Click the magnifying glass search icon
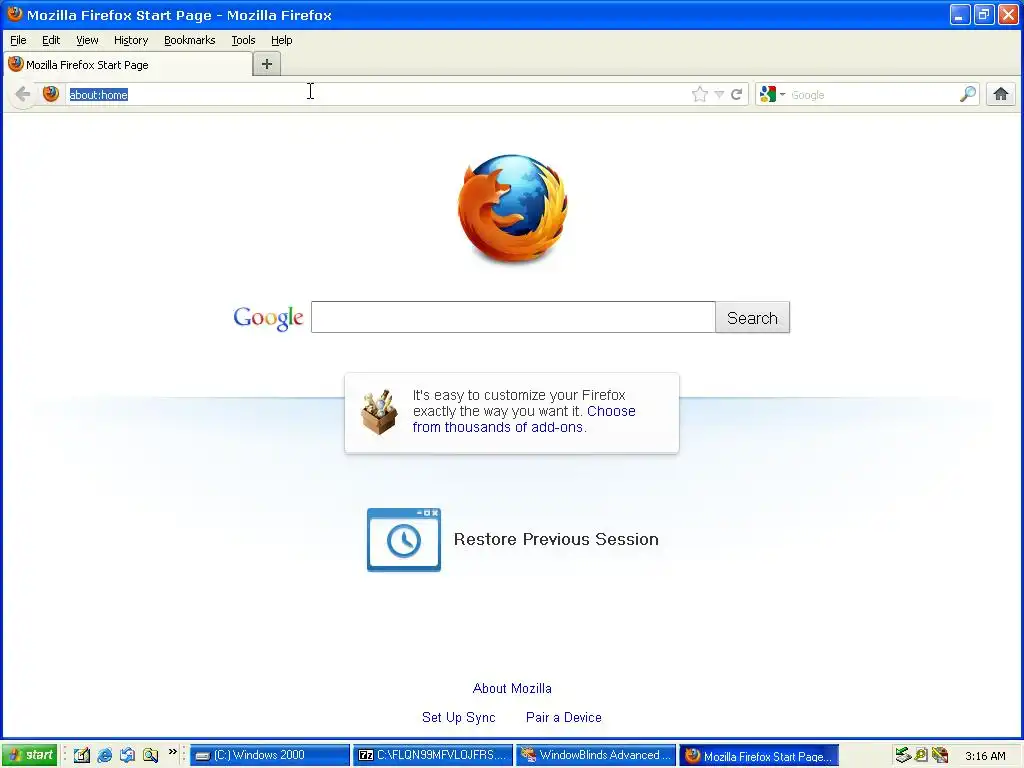The image size is (1024, 768). coord(968,95)
